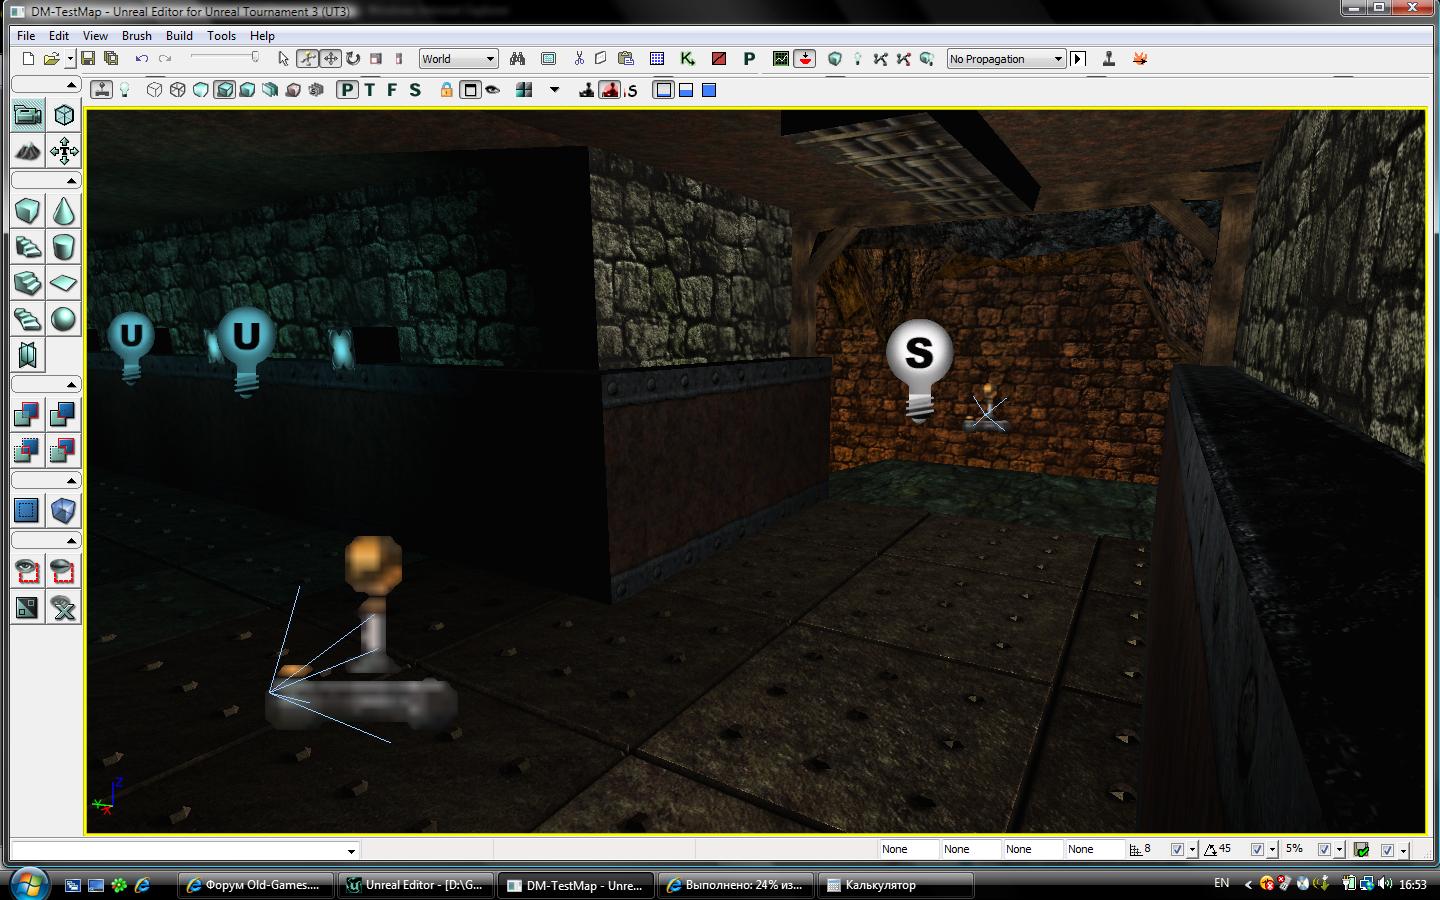Choose the Cylinder brush builder
Screen dimensions: 1440x900
[64, 247]
